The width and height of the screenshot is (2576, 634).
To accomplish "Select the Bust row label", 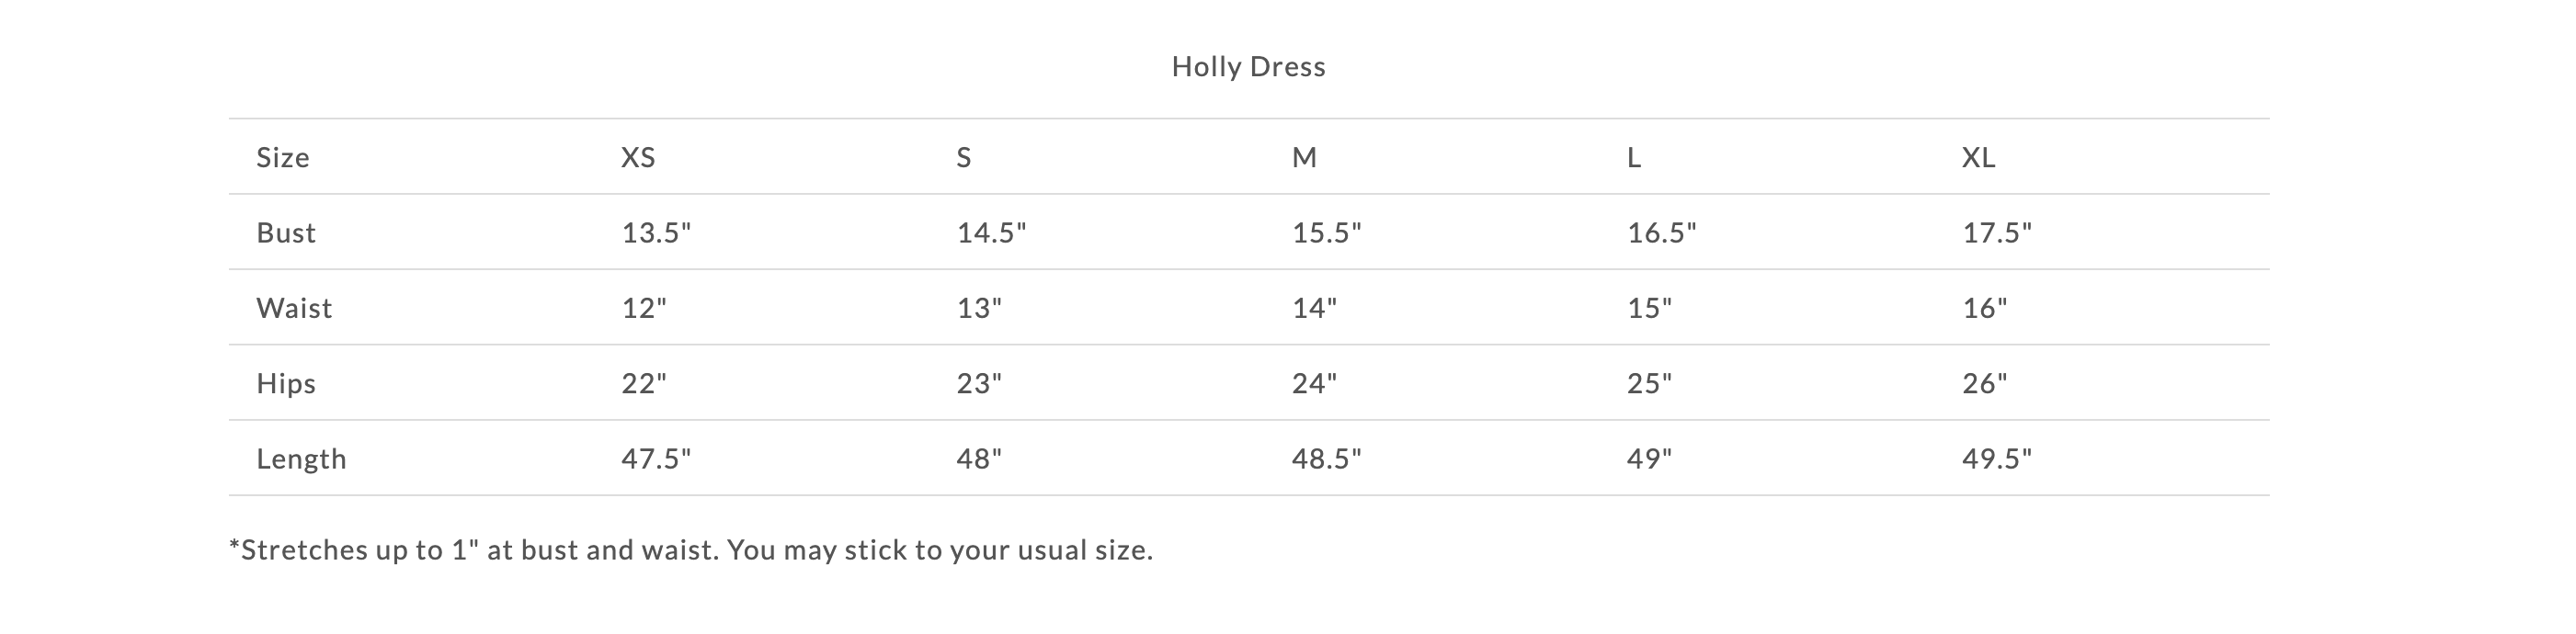I will pos(286,233).
